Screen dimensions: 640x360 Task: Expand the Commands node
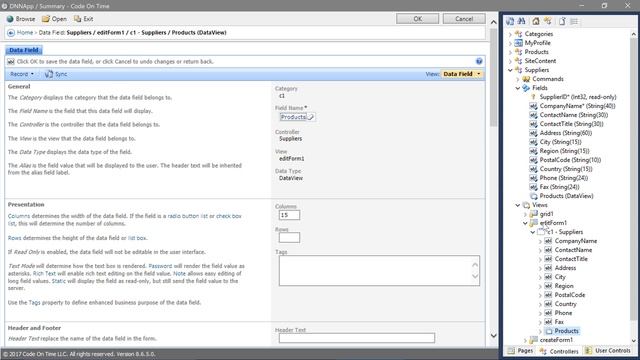[518, 79]
